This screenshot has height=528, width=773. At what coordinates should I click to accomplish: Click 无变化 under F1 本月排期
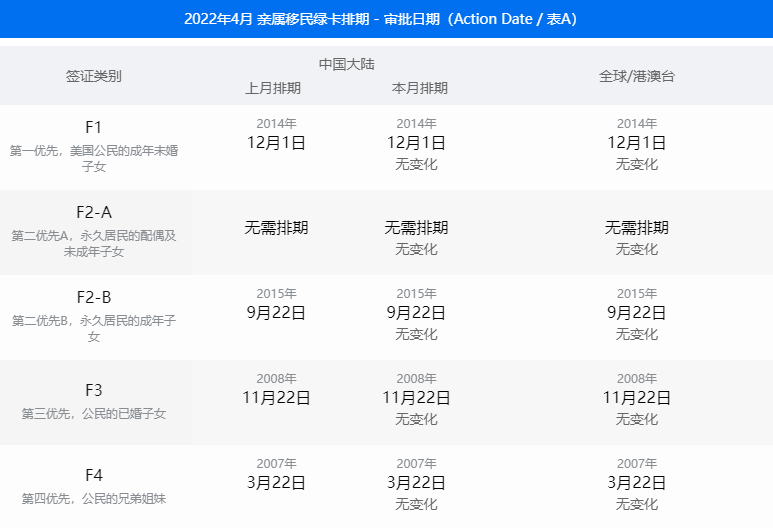click(416, 164)
